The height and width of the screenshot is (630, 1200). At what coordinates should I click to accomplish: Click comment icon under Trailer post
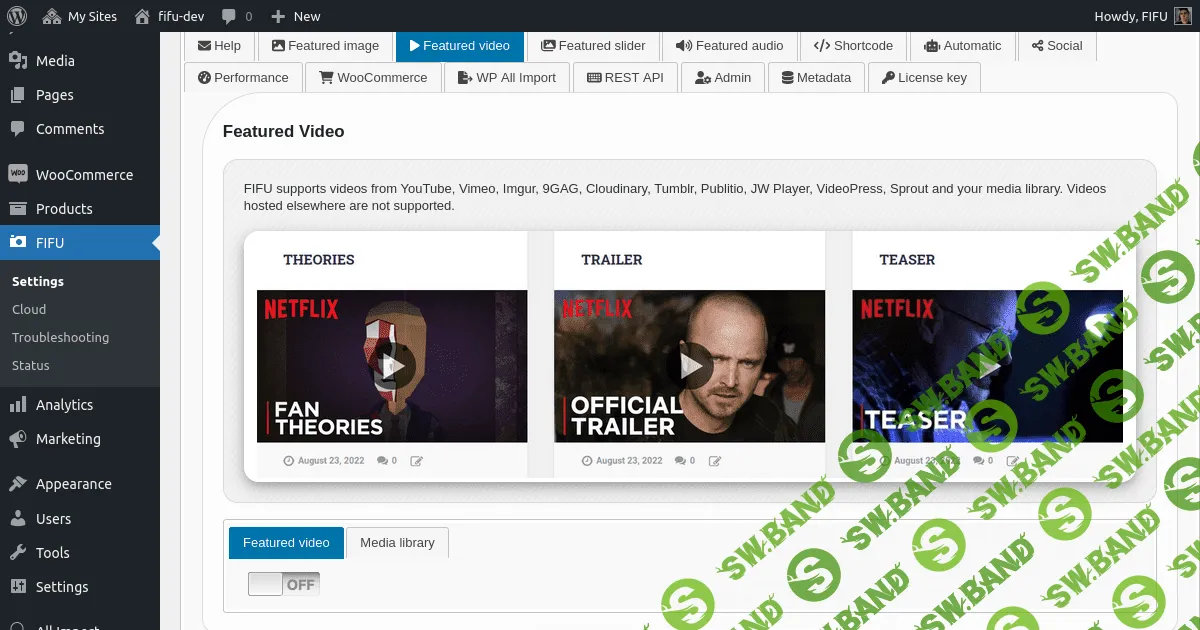(x=680, y=461)
